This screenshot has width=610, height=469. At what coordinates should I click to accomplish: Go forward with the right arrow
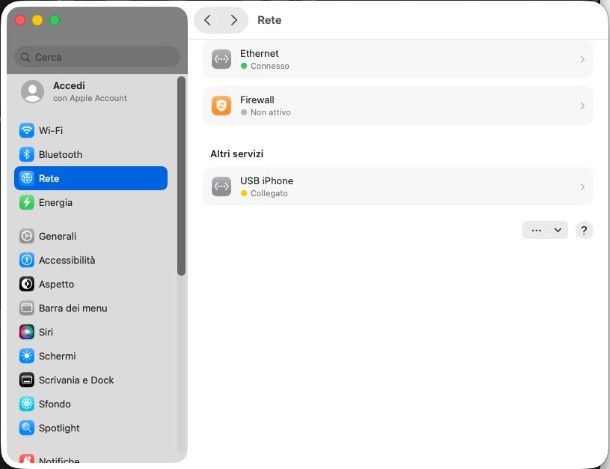pyautogui.click(x=234, y=20)
